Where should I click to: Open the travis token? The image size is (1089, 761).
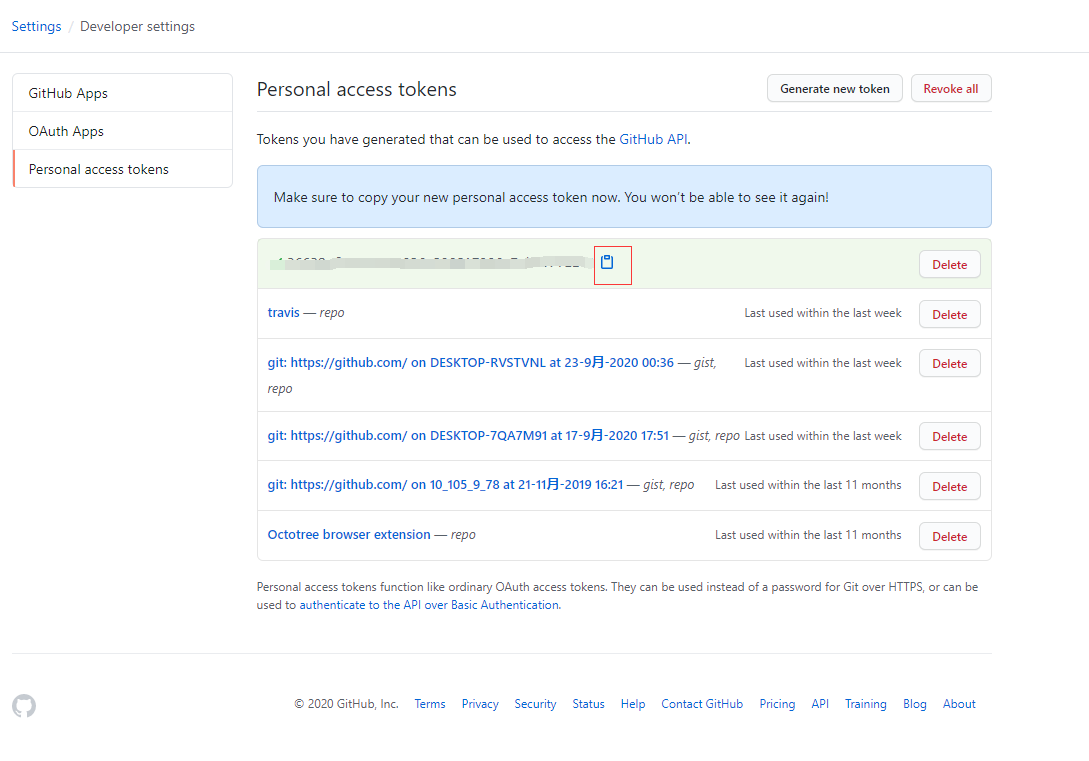283,313
